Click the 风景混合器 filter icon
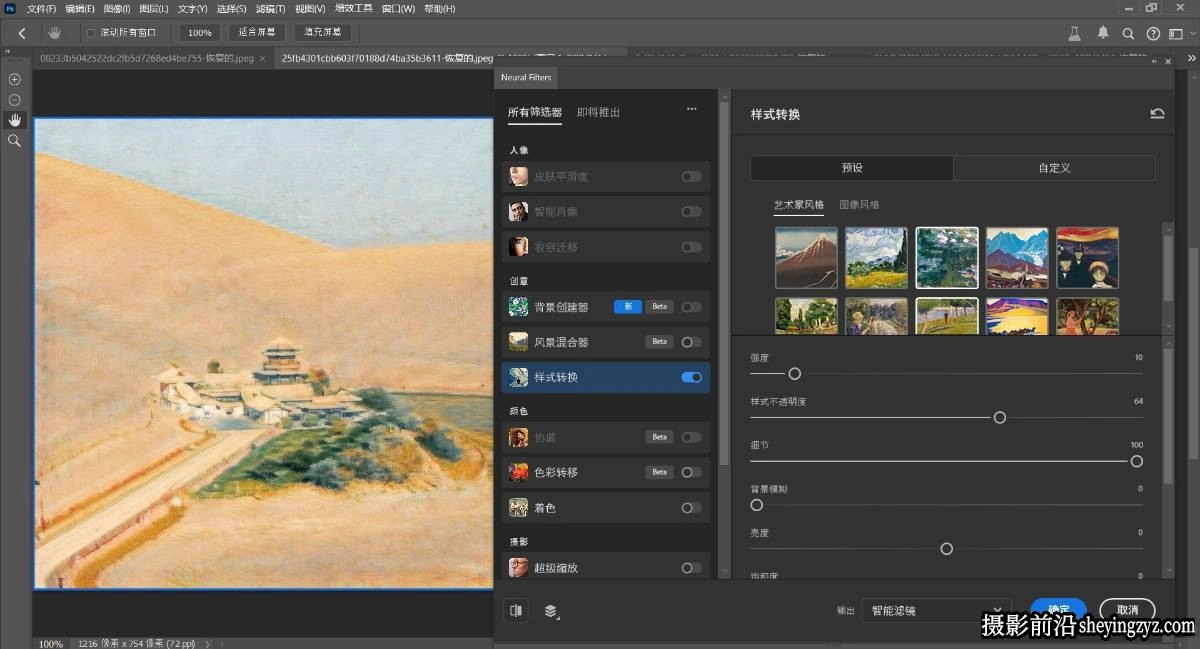The height and width of the screenshot is (649, 1200). [518, 342]
